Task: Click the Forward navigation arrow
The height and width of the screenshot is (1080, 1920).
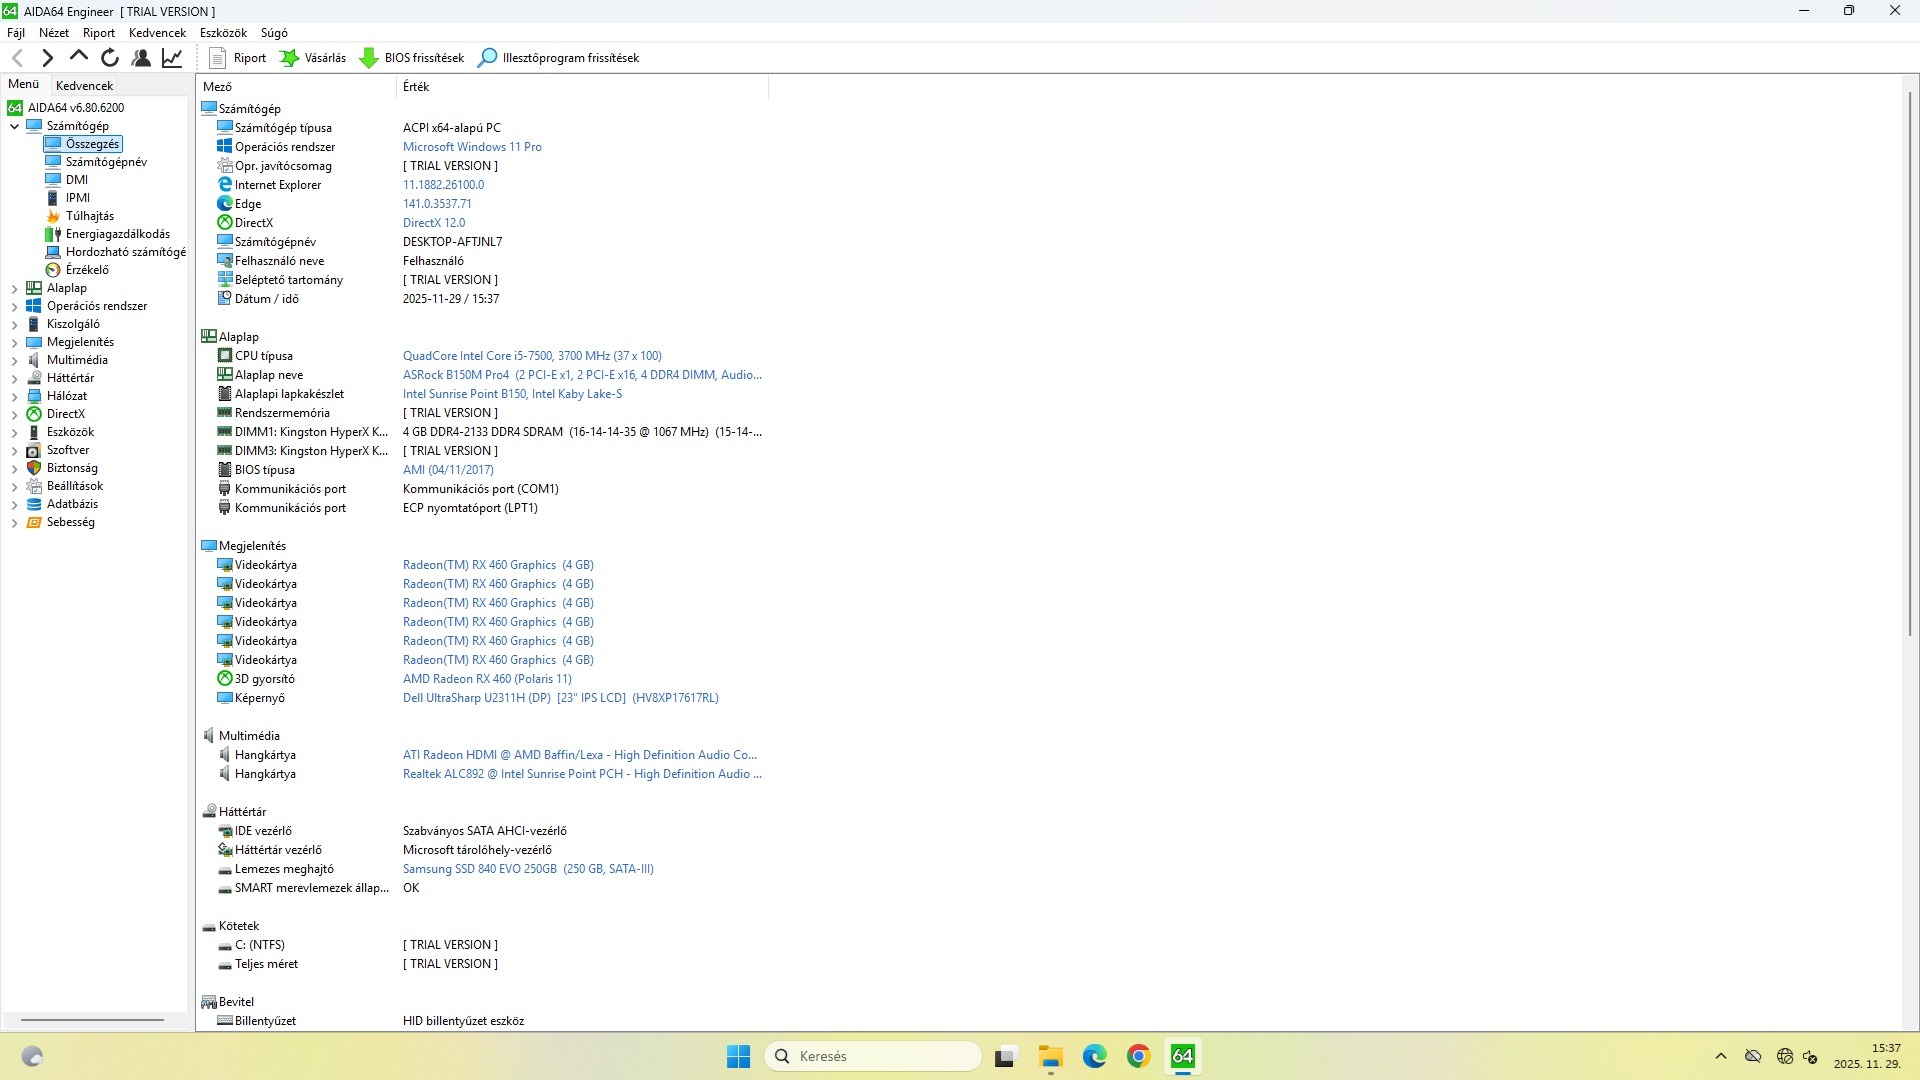Action: pos(47,58)
